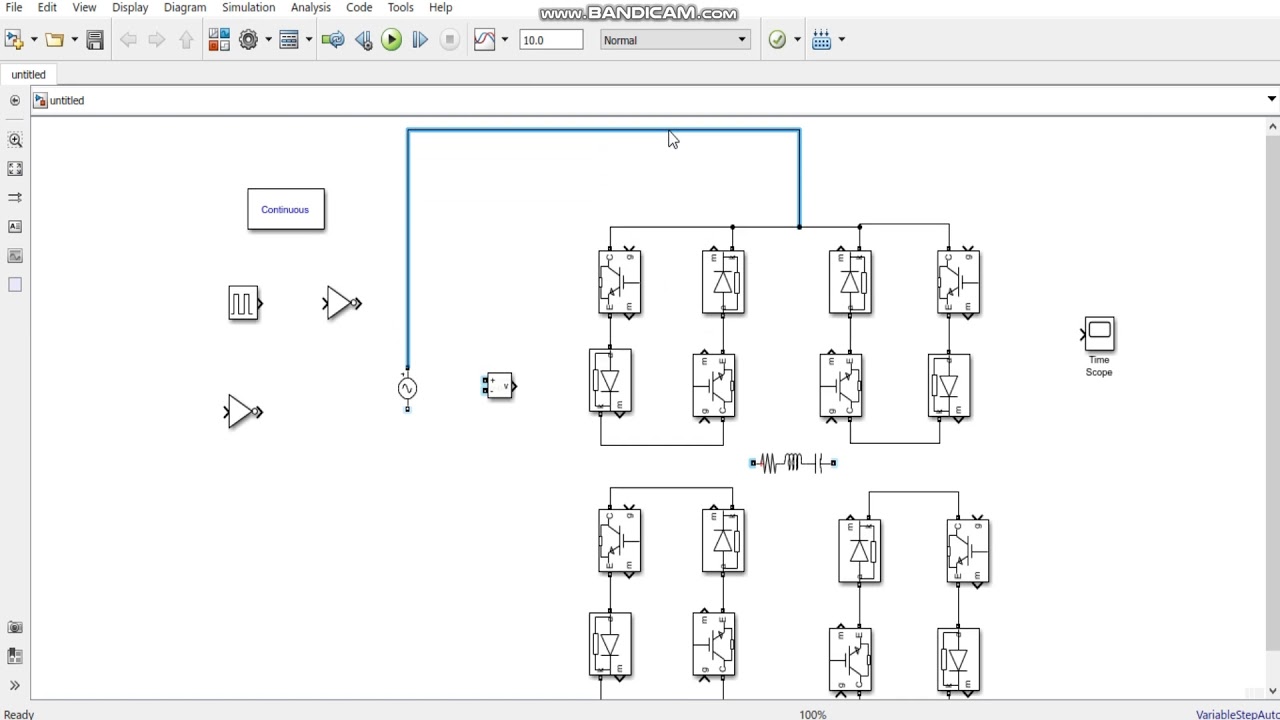Screen dimensions: 1280x720
Task: Select the Pulse Generator block
Action: coord(244,303)
